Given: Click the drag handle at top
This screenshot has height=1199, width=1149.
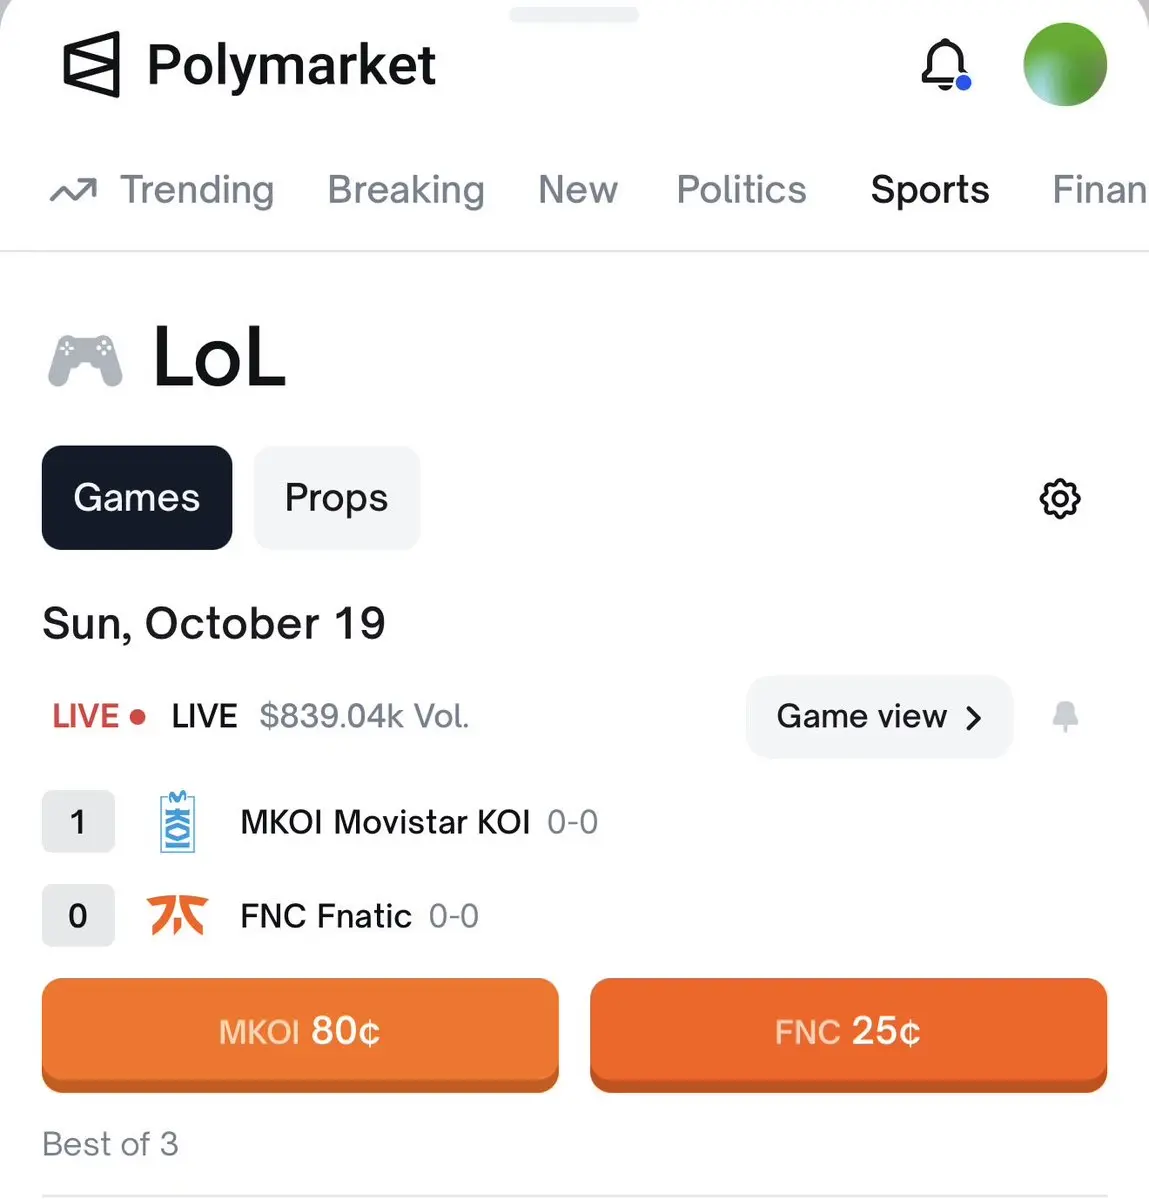Looking at the screenshot, I should tap(574, 15).
